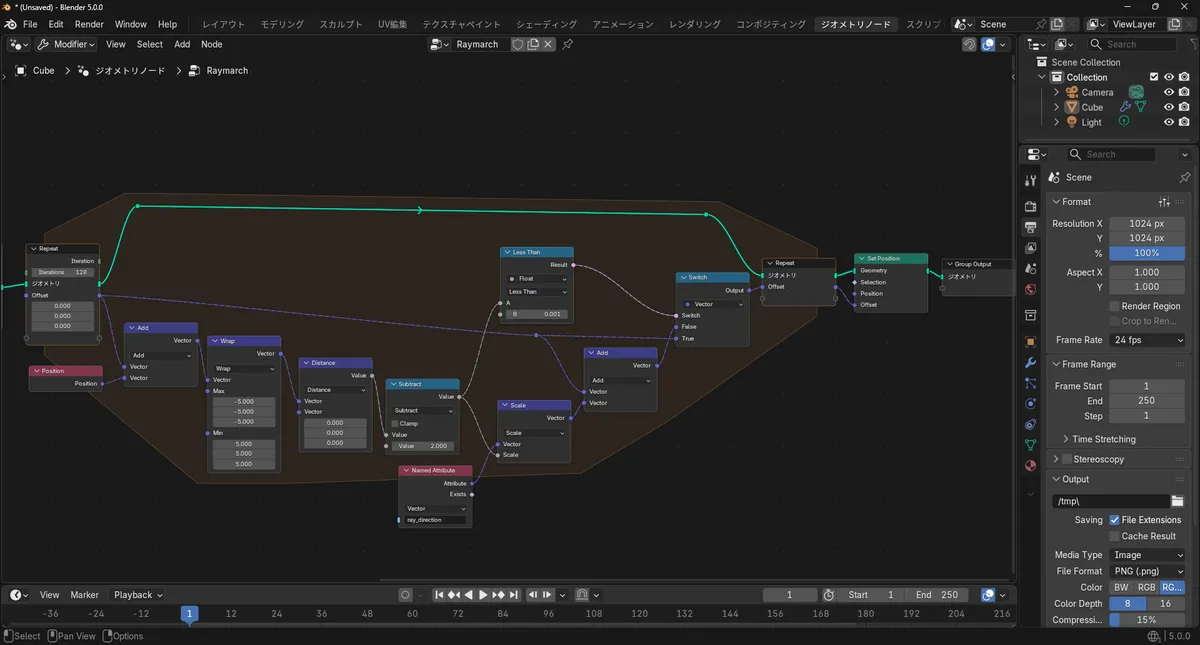Click the Camera object icon in outliner
The height and width of the screenshot is (645, 1200).
(1072, 92)
